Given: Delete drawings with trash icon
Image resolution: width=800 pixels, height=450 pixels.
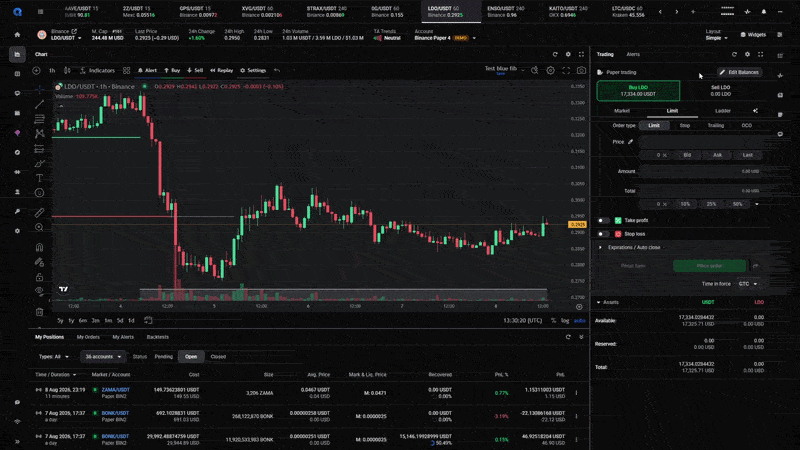Looking at the screenshot, I should 39,312.
